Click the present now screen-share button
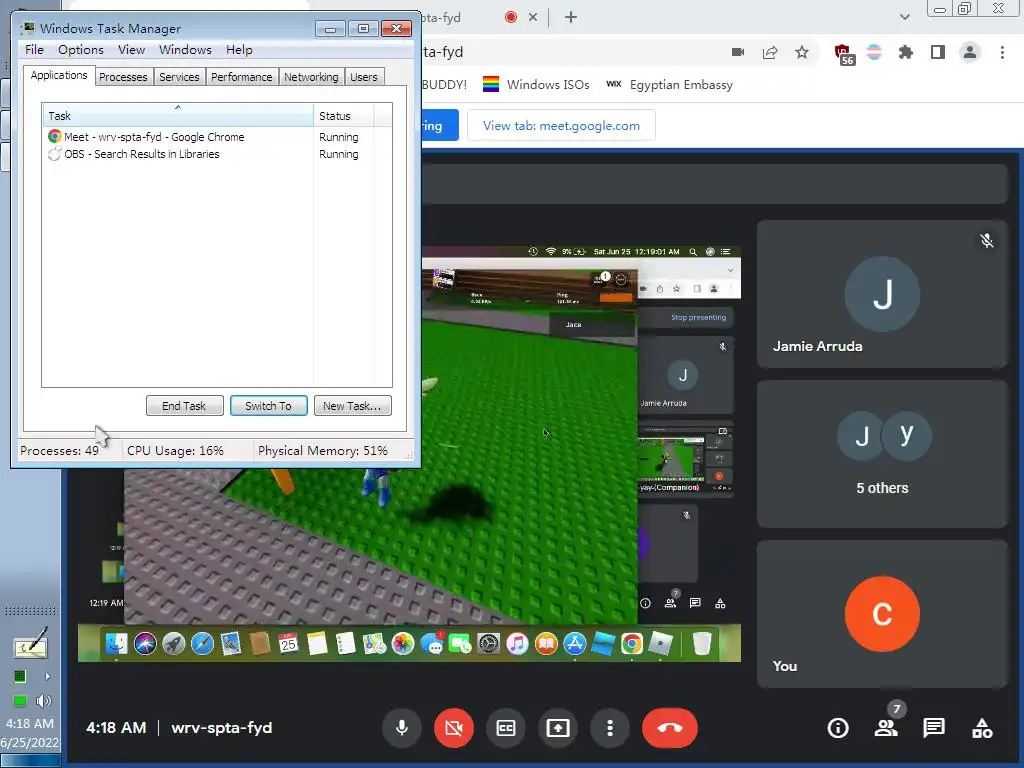 click(558, 728)
